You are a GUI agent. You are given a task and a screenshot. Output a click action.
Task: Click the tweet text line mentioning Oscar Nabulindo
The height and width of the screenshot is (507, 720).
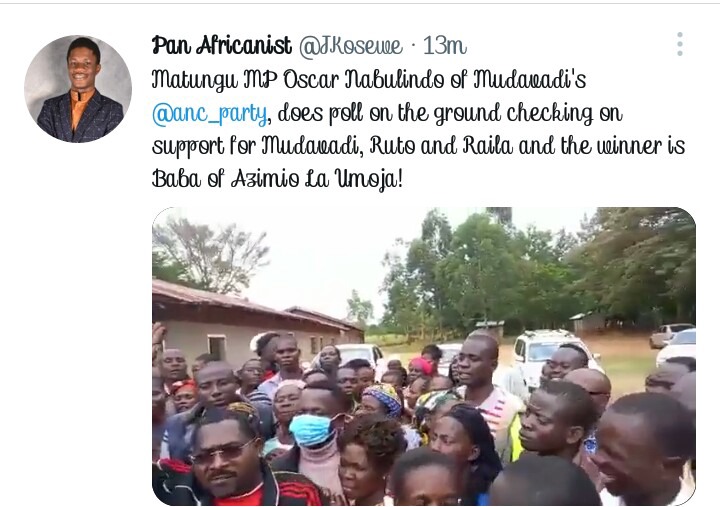point(369,80)
